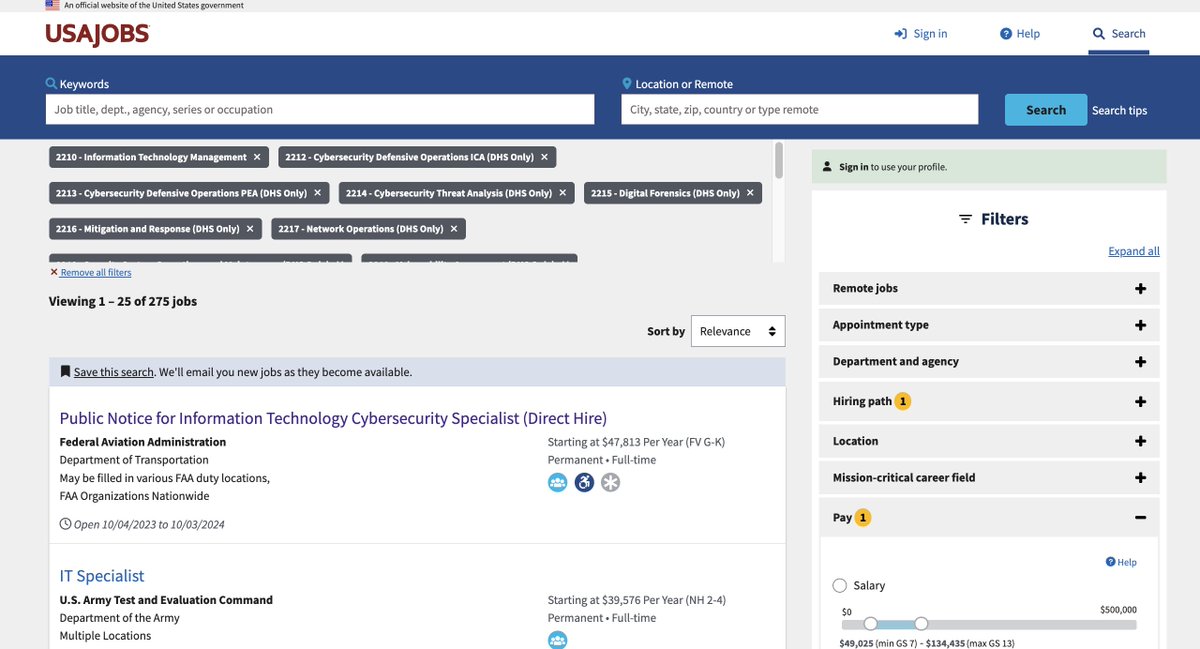Remove the 2213 Cybersecurity Defensive Operations PEA filter

pos(318,193)
